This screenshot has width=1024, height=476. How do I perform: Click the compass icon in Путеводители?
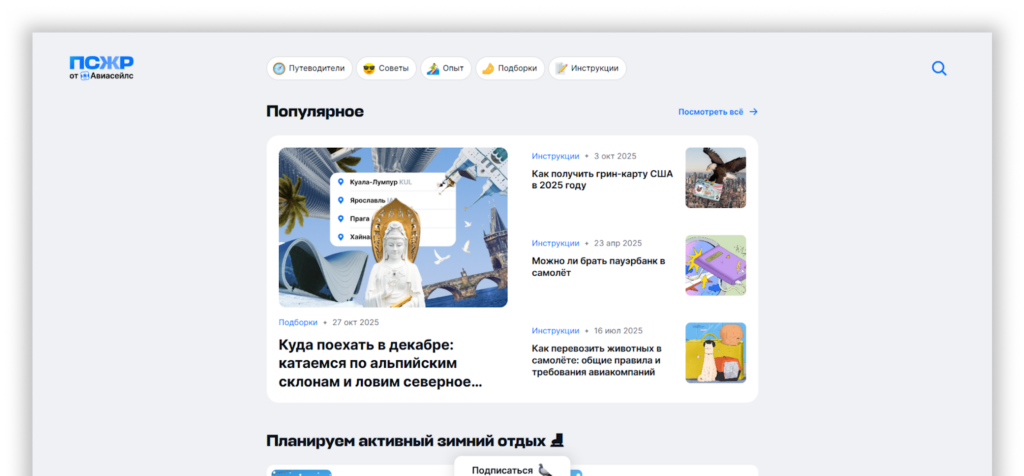(x=280, y=69)
